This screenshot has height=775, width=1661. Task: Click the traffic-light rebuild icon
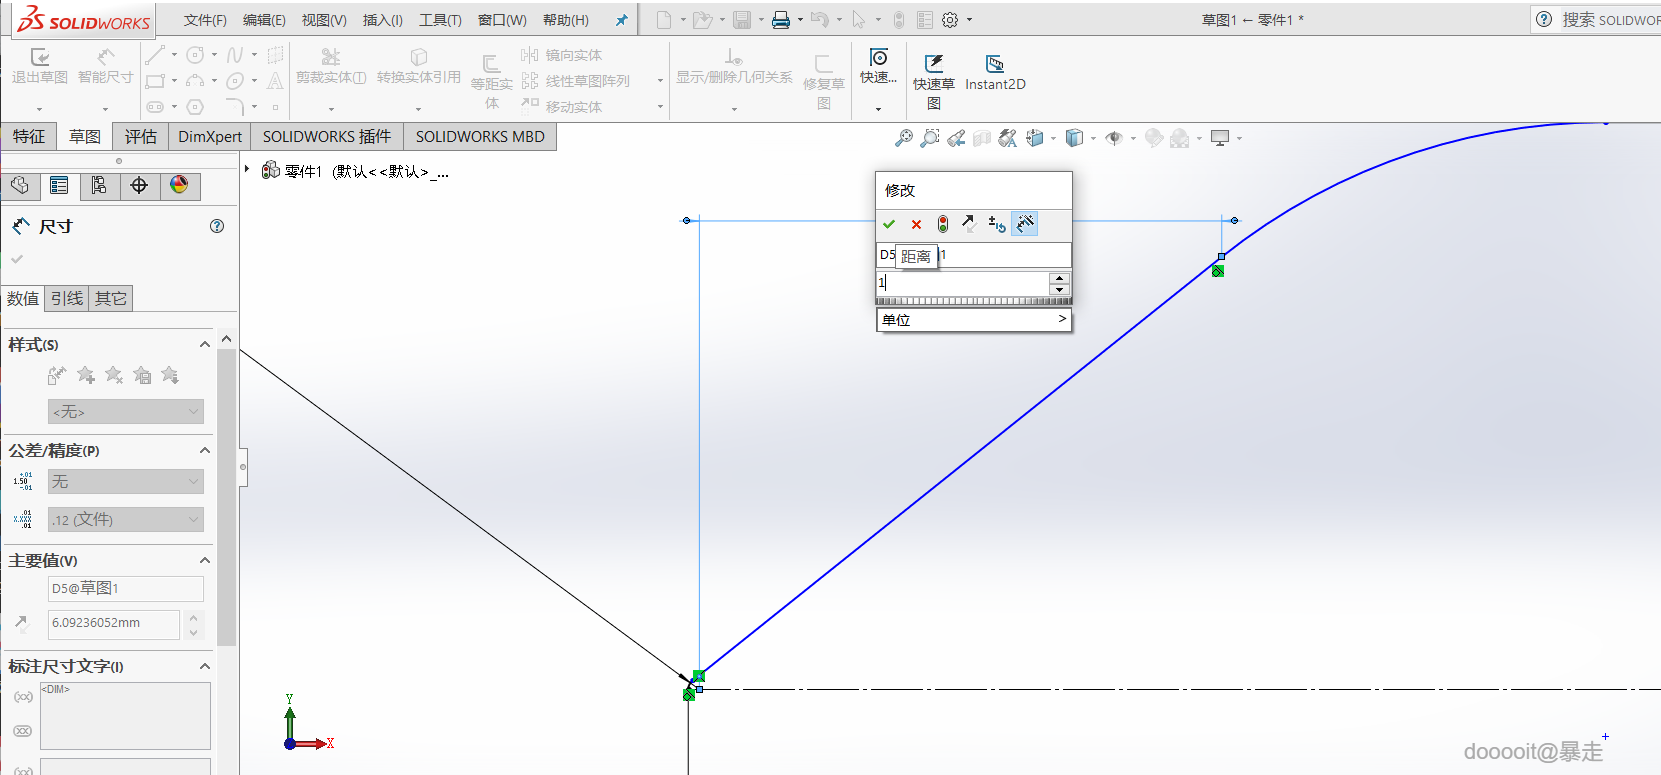942,224
